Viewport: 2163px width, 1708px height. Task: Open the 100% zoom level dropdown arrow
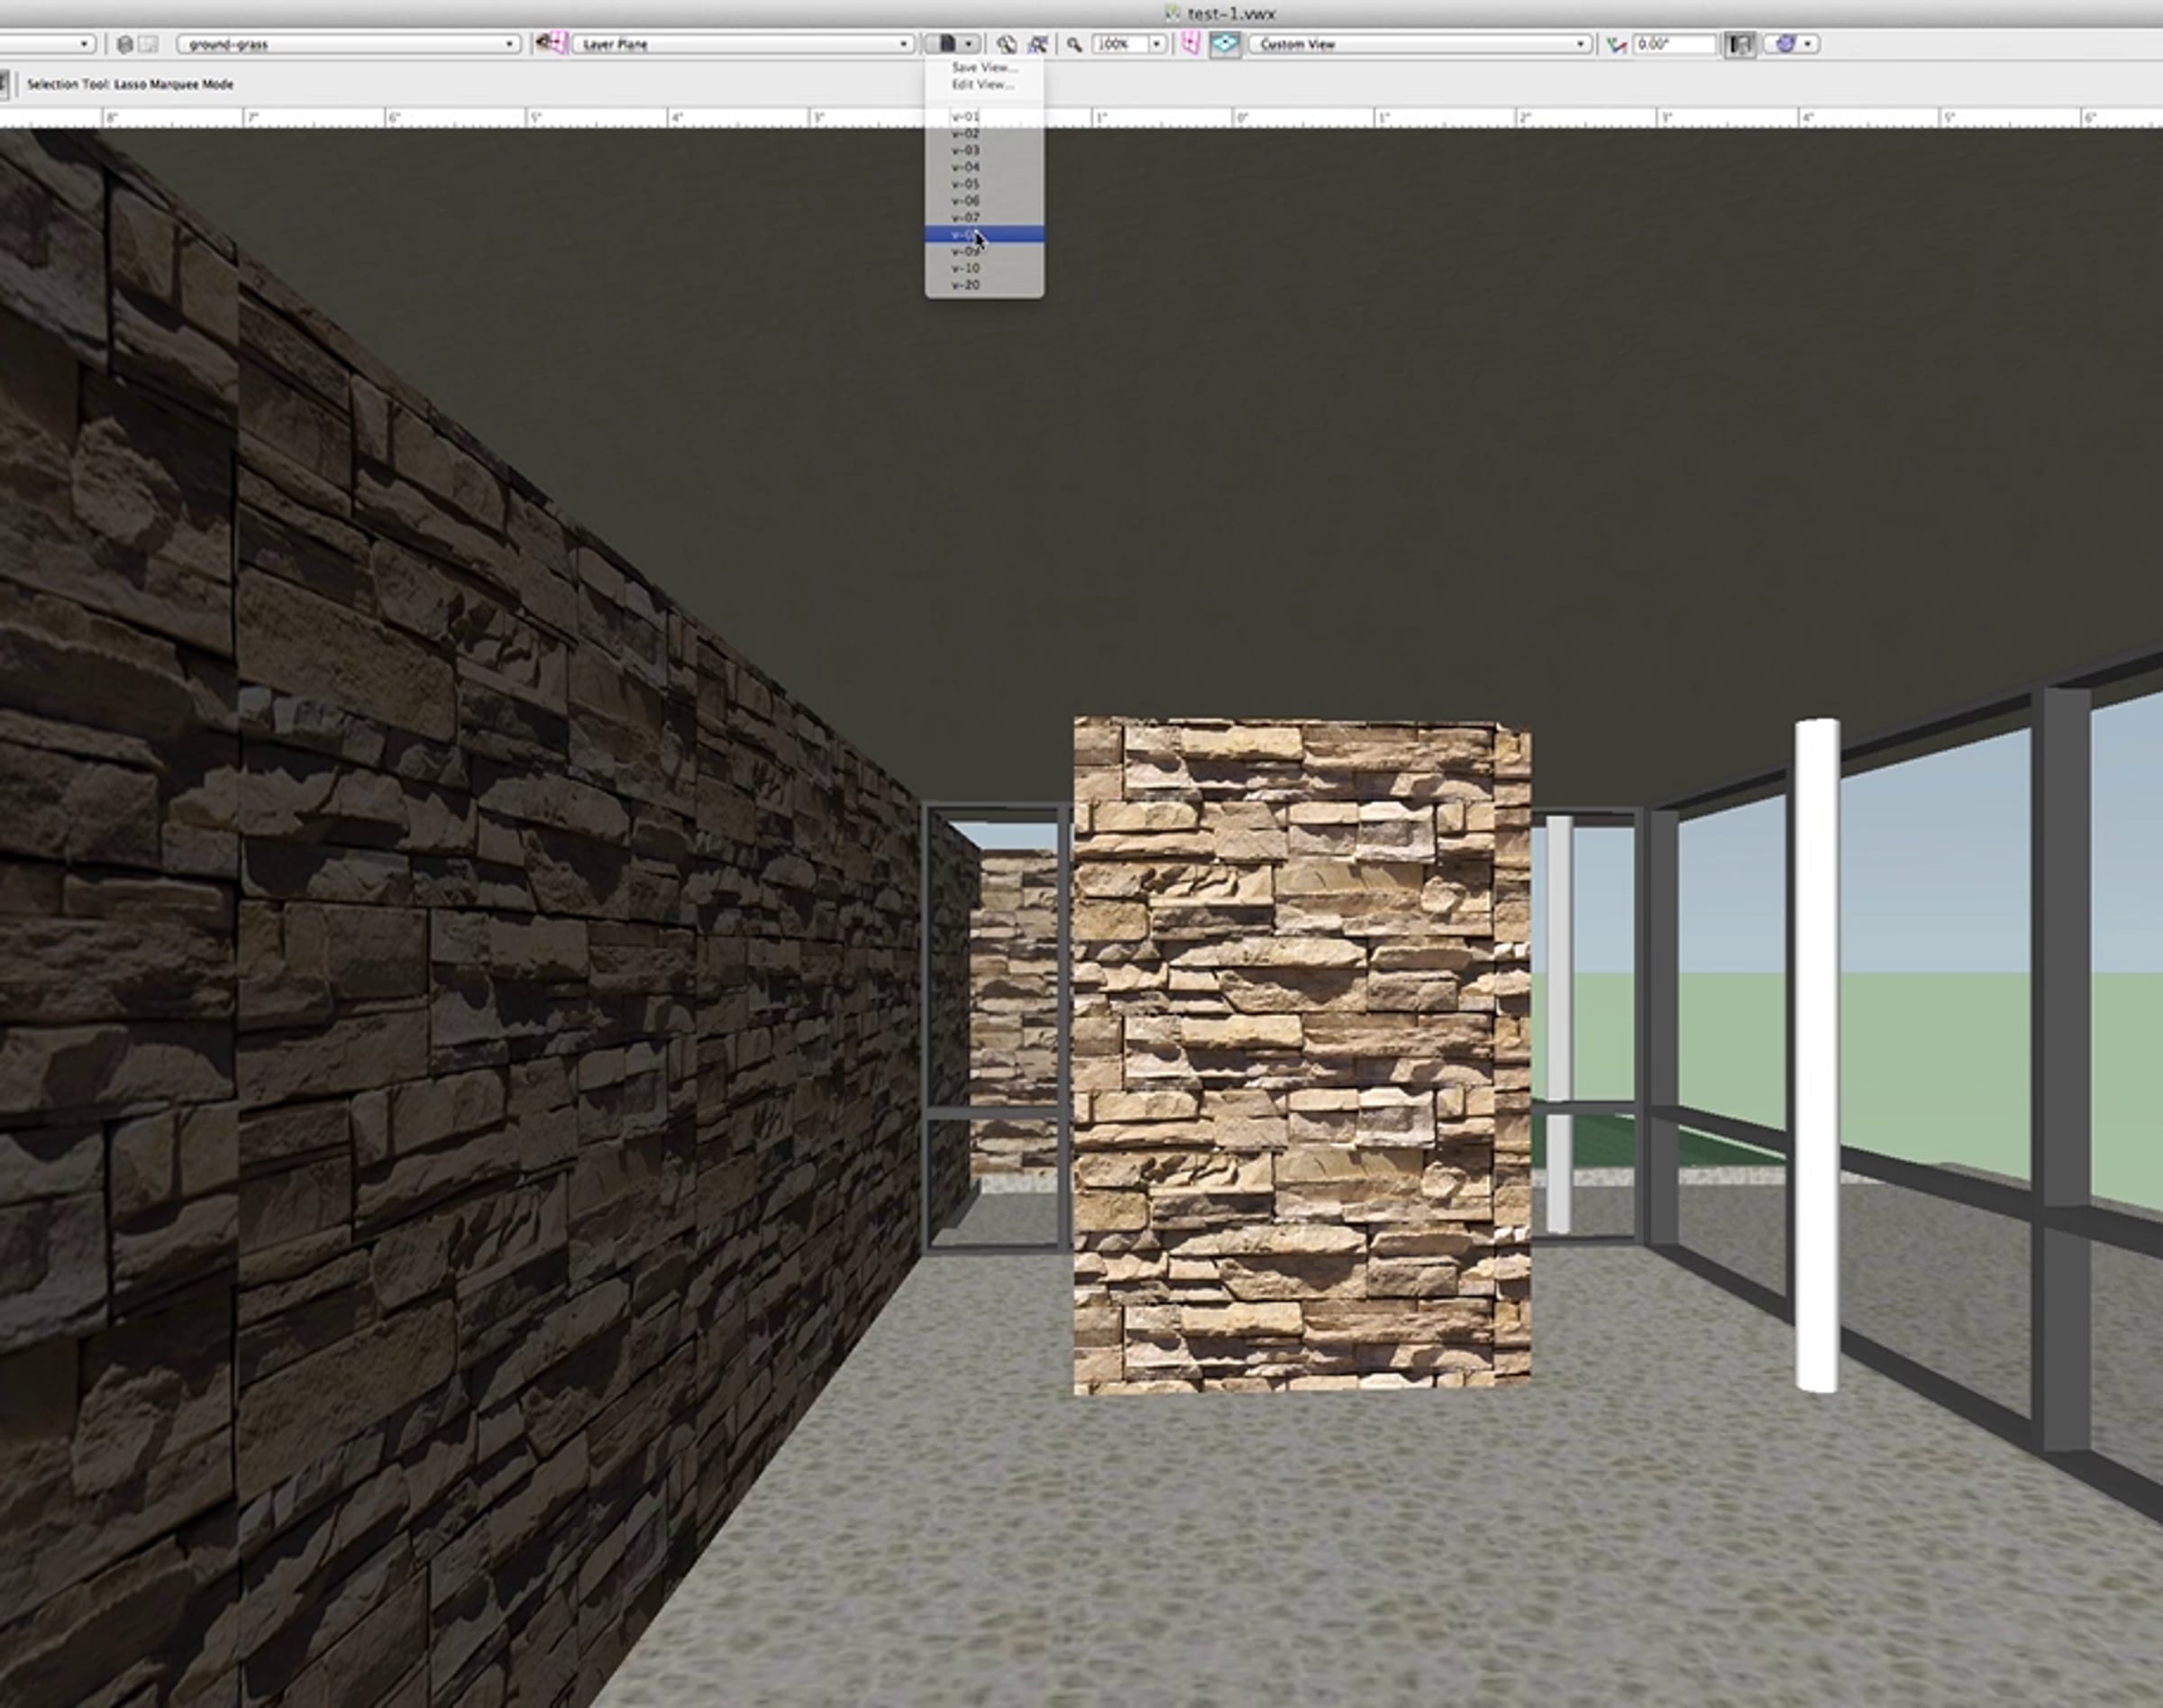point(1157,44)
